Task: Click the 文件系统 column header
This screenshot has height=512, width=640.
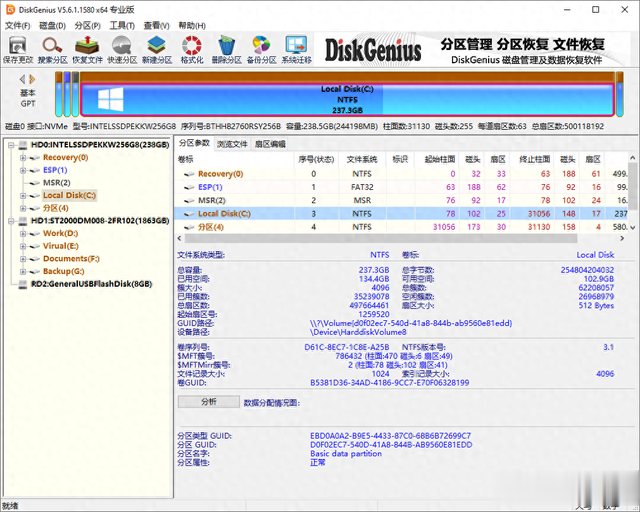Action: click(362, 159)
